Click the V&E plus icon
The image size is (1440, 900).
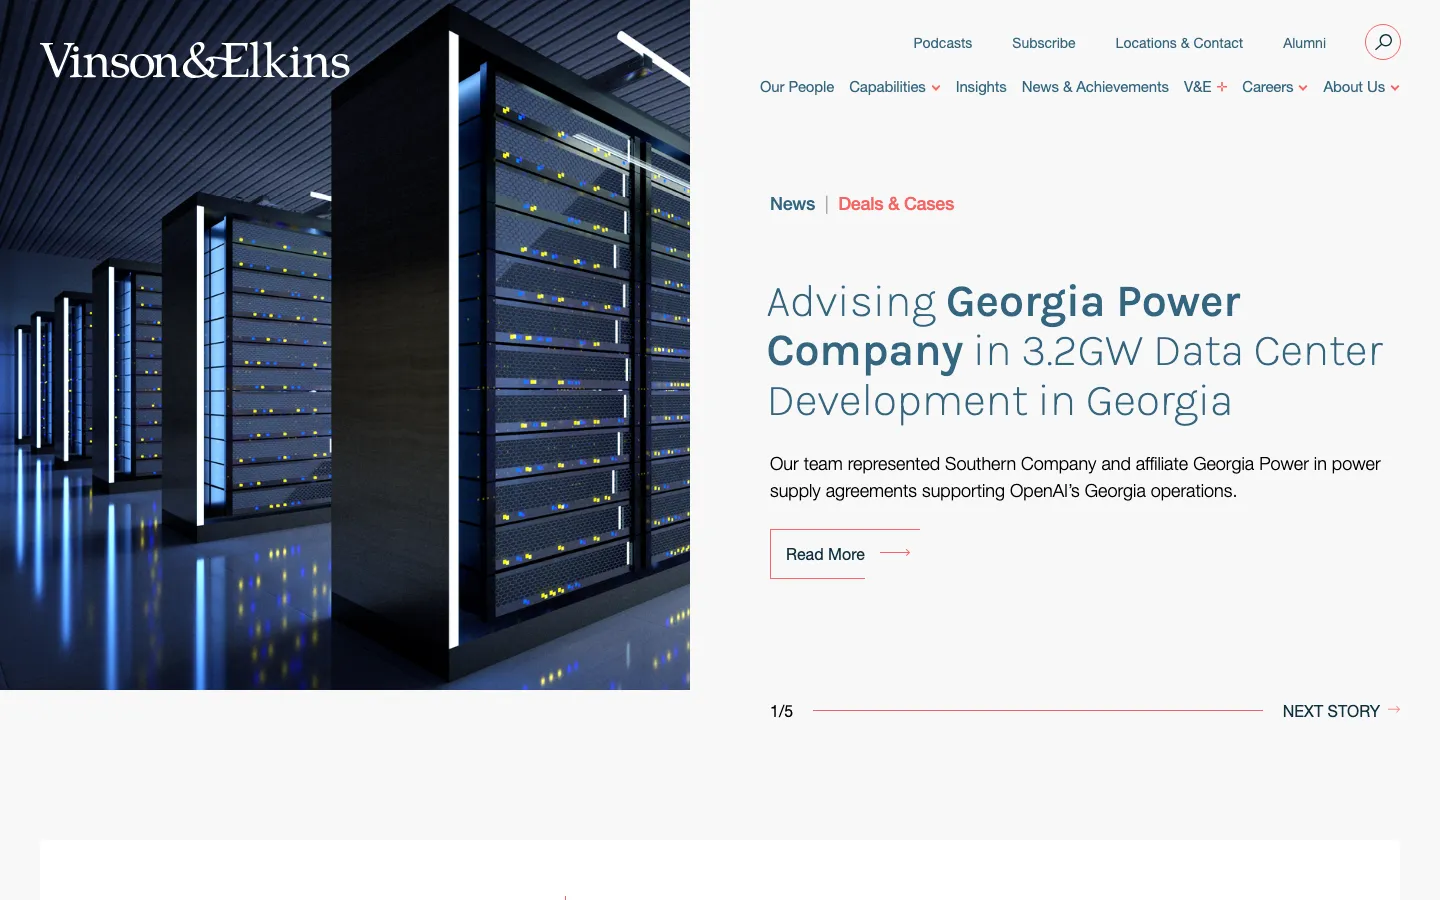tap(1222, 87)
